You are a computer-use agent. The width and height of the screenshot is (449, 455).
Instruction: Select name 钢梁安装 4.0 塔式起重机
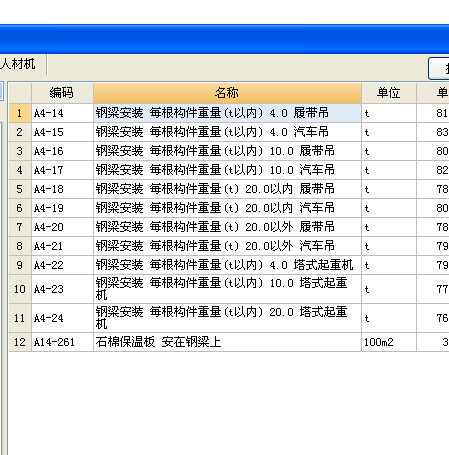click(227, 265)
